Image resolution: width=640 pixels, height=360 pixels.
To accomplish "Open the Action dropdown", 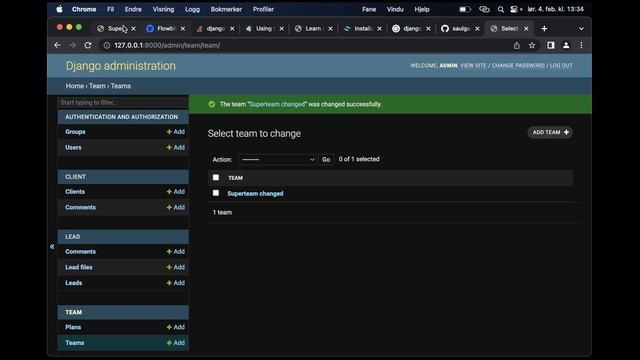I will point(277,159).
